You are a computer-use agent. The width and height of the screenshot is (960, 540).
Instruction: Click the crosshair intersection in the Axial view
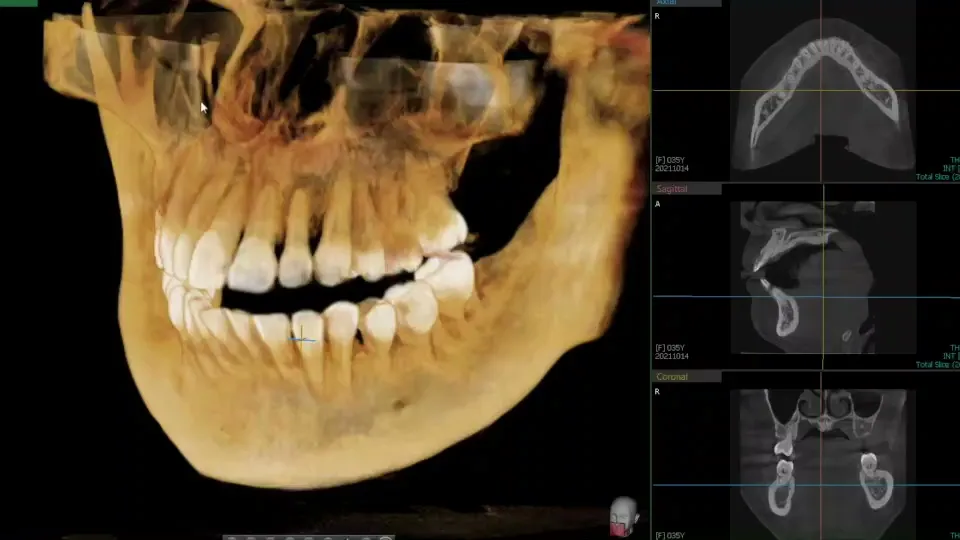click(822, 91)
